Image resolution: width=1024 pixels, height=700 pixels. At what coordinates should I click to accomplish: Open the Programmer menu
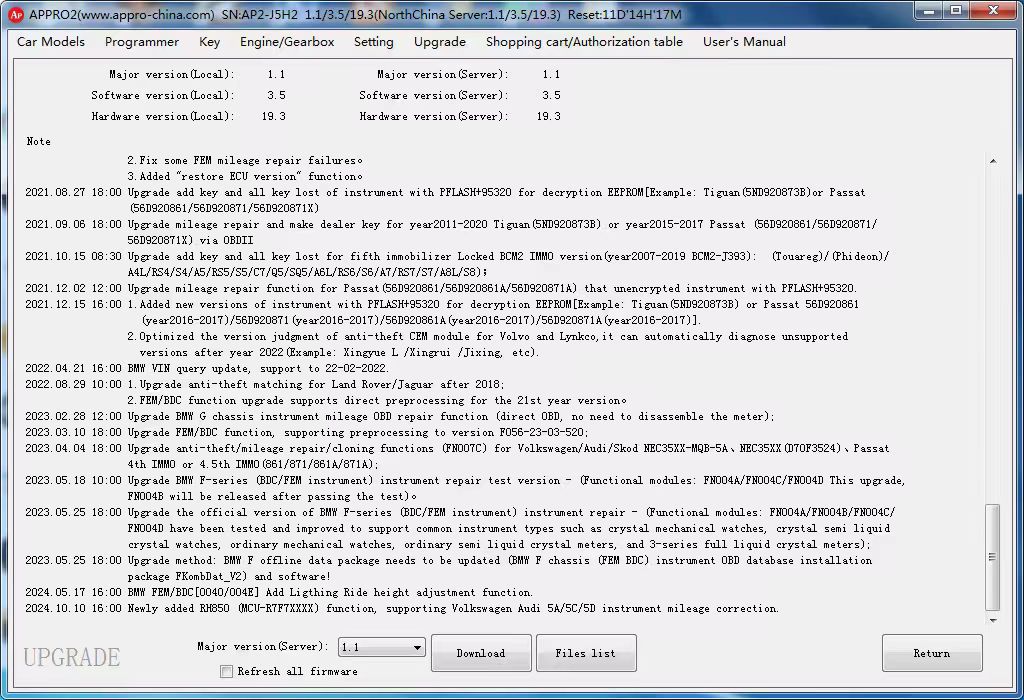click(x=142, y=42)
